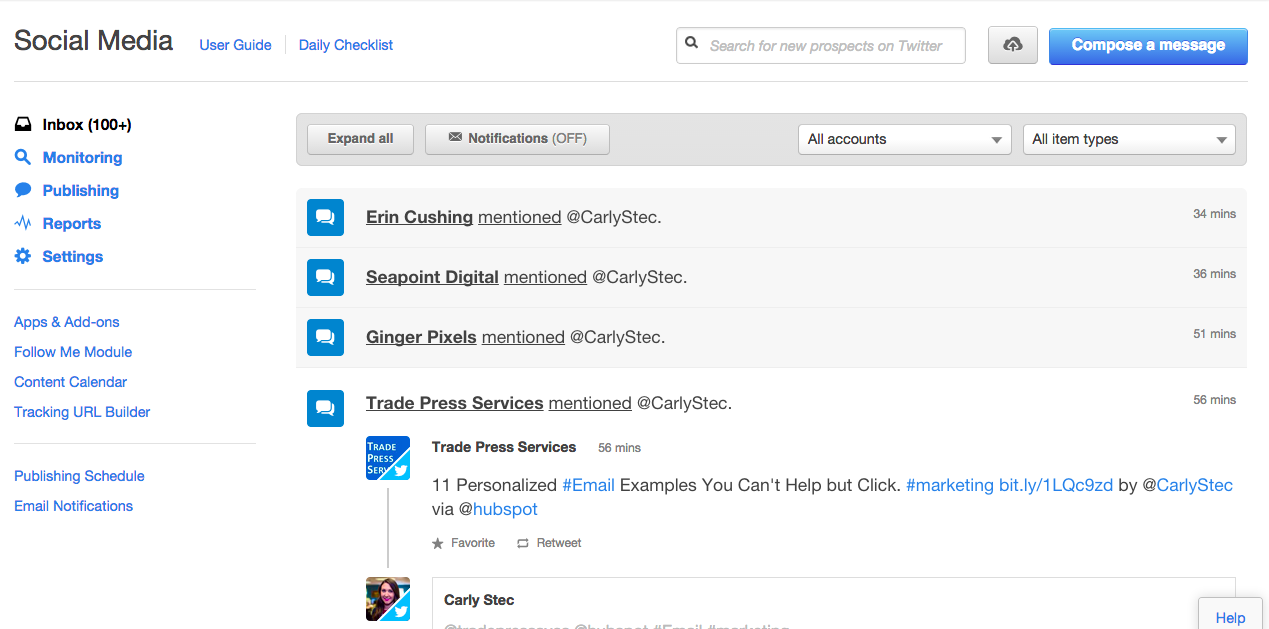Go to Reports section
Image resolution: width=1269 pixels, height=629 pixels.
[72, 223]
